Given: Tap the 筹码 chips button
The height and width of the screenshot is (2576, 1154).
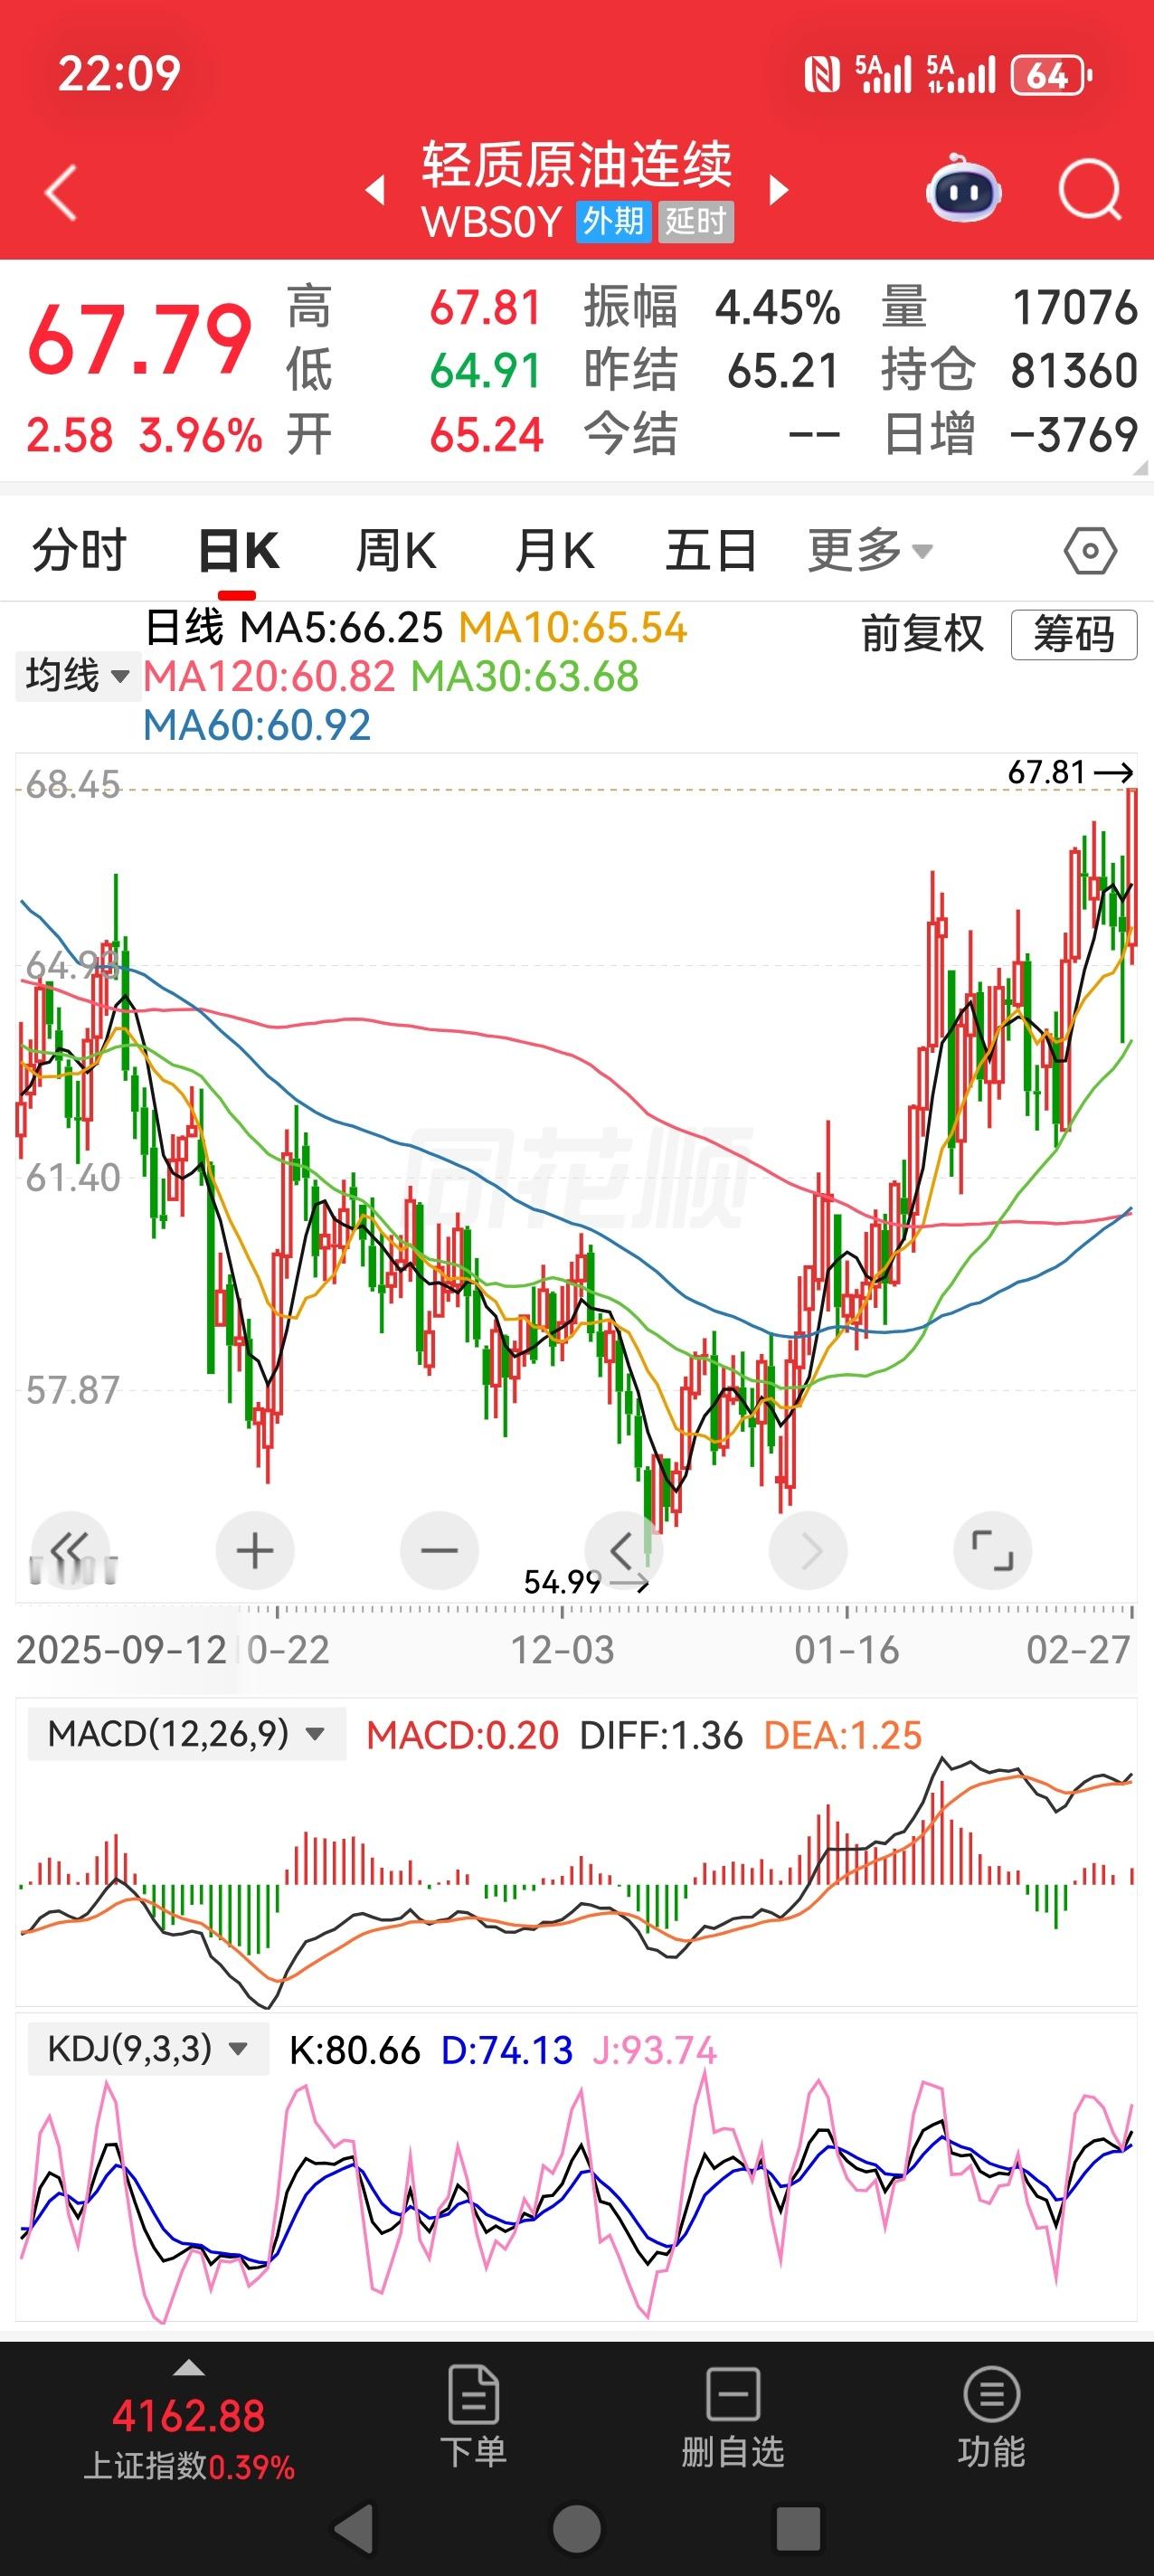Looking at the screenshot, I should [x=1074, y=634].
